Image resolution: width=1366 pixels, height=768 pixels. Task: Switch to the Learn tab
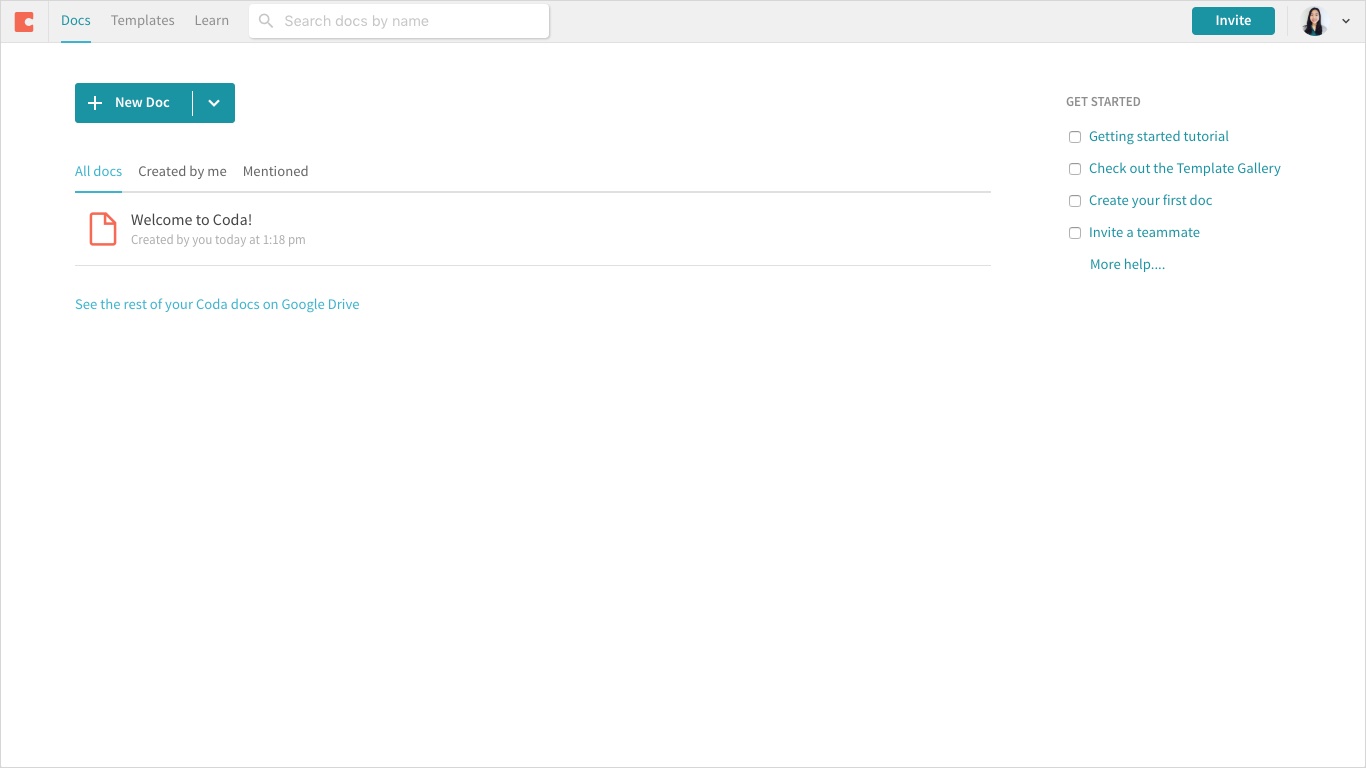pyautogui.click(x=212, y=20)
